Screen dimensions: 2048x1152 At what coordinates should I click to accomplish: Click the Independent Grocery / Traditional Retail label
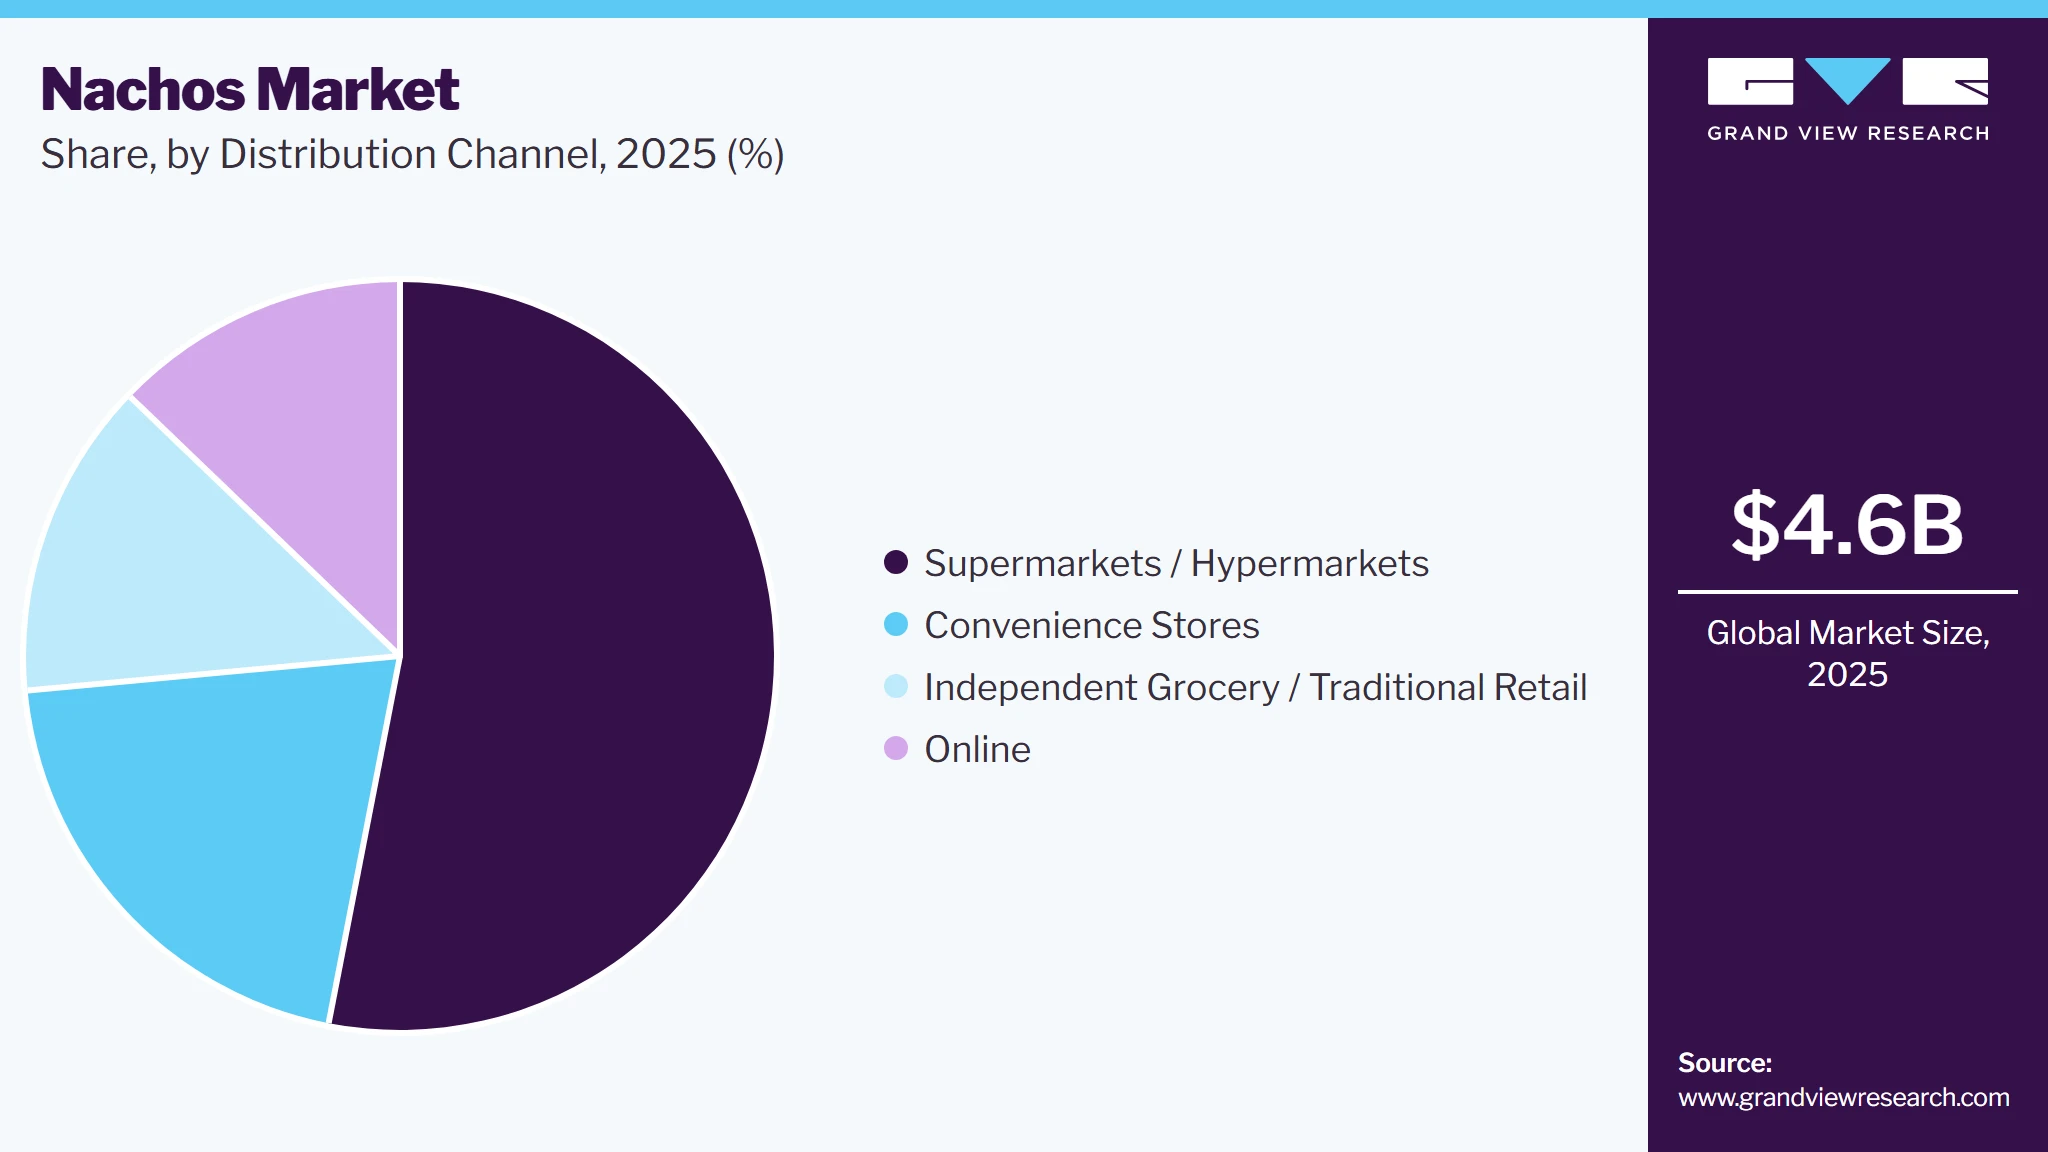pyautogui.click(x=1255, y=688)
